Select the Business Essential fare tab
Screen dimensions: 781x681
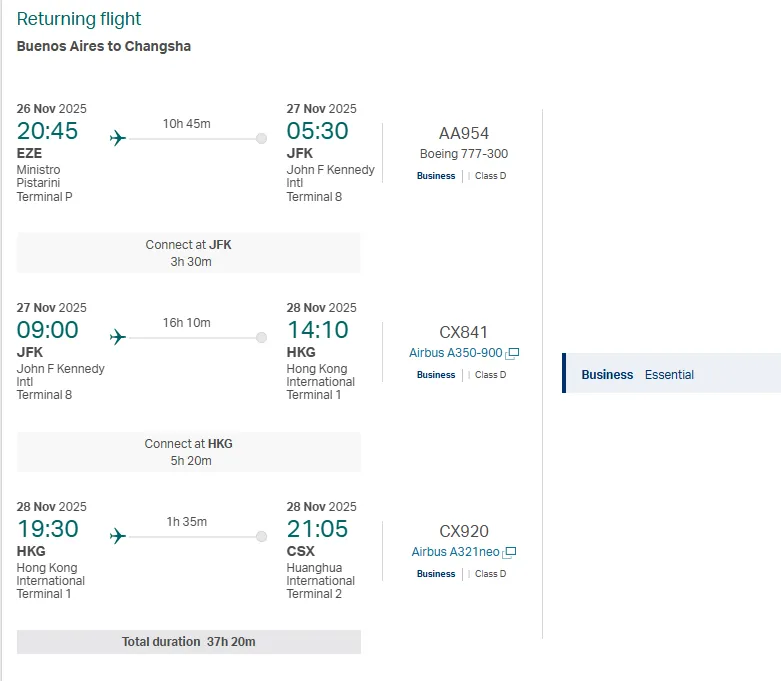click(x=670, y=374)
